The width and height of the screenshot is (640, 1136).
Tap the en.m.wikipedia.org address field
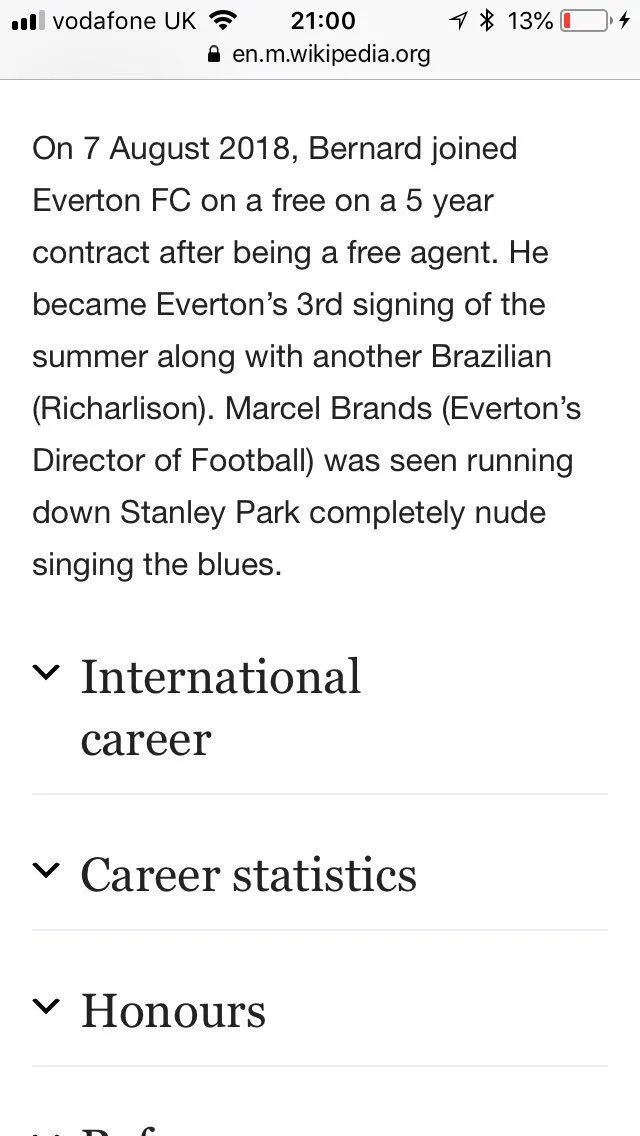point(330,54)
